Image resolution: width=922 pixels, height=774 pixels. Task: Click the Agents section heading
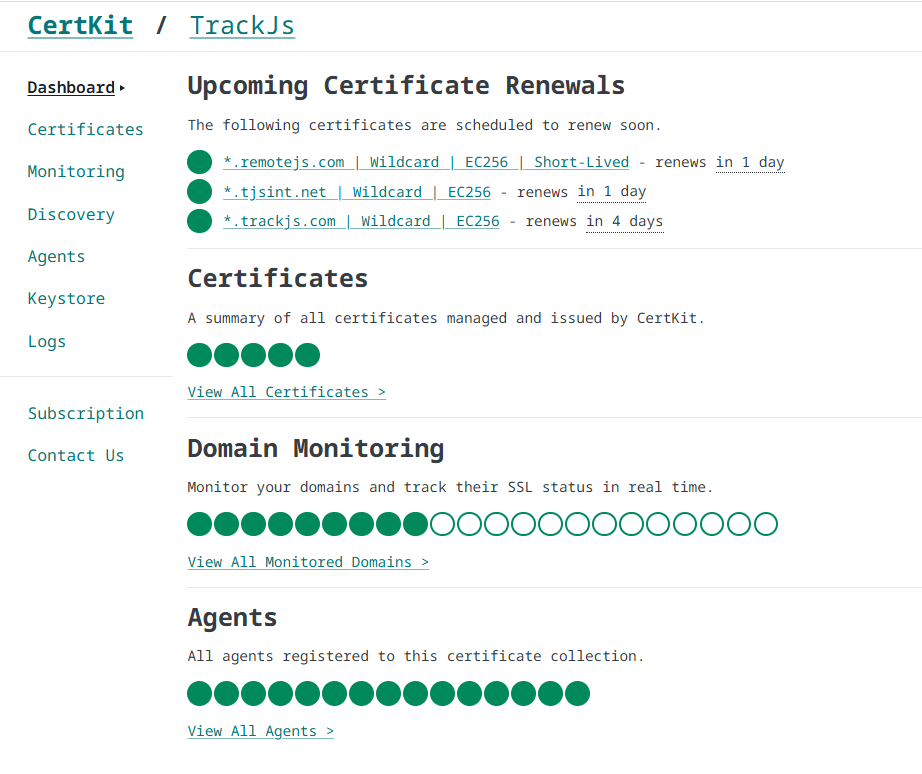pos(232,618)
